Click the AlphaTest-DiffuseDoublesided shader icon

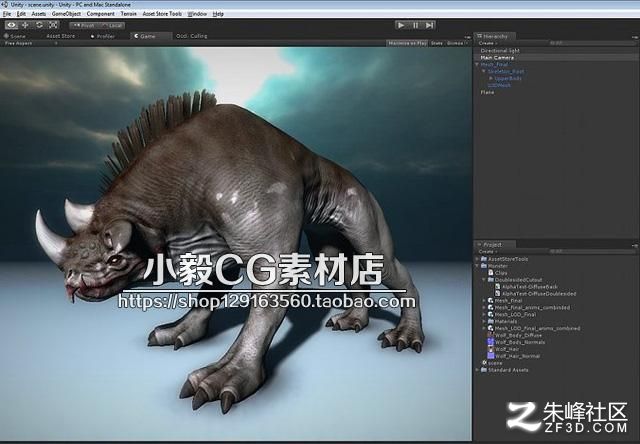point(498,293)
